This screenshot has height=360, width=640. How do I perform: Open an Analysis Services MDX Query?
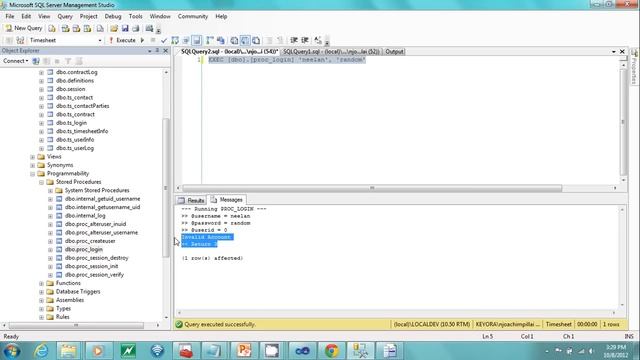pyautogui.click(x=65, y=29)
